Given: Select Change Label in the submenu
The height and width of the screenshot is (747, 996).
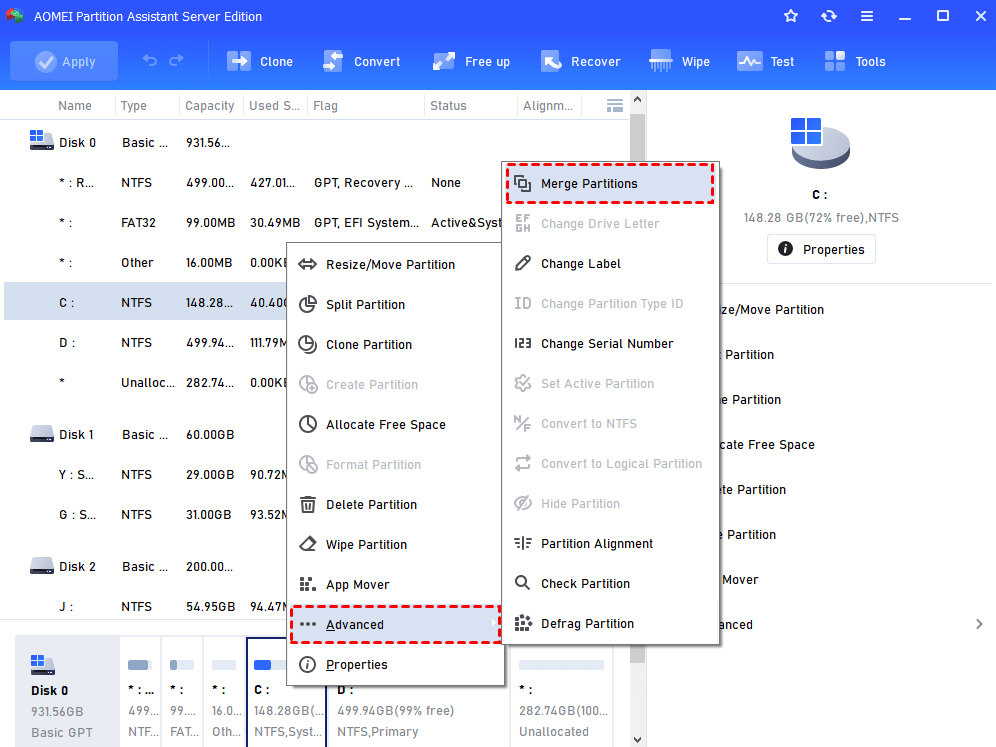Looking at the screenshot, I should click(x=610, y=264).
